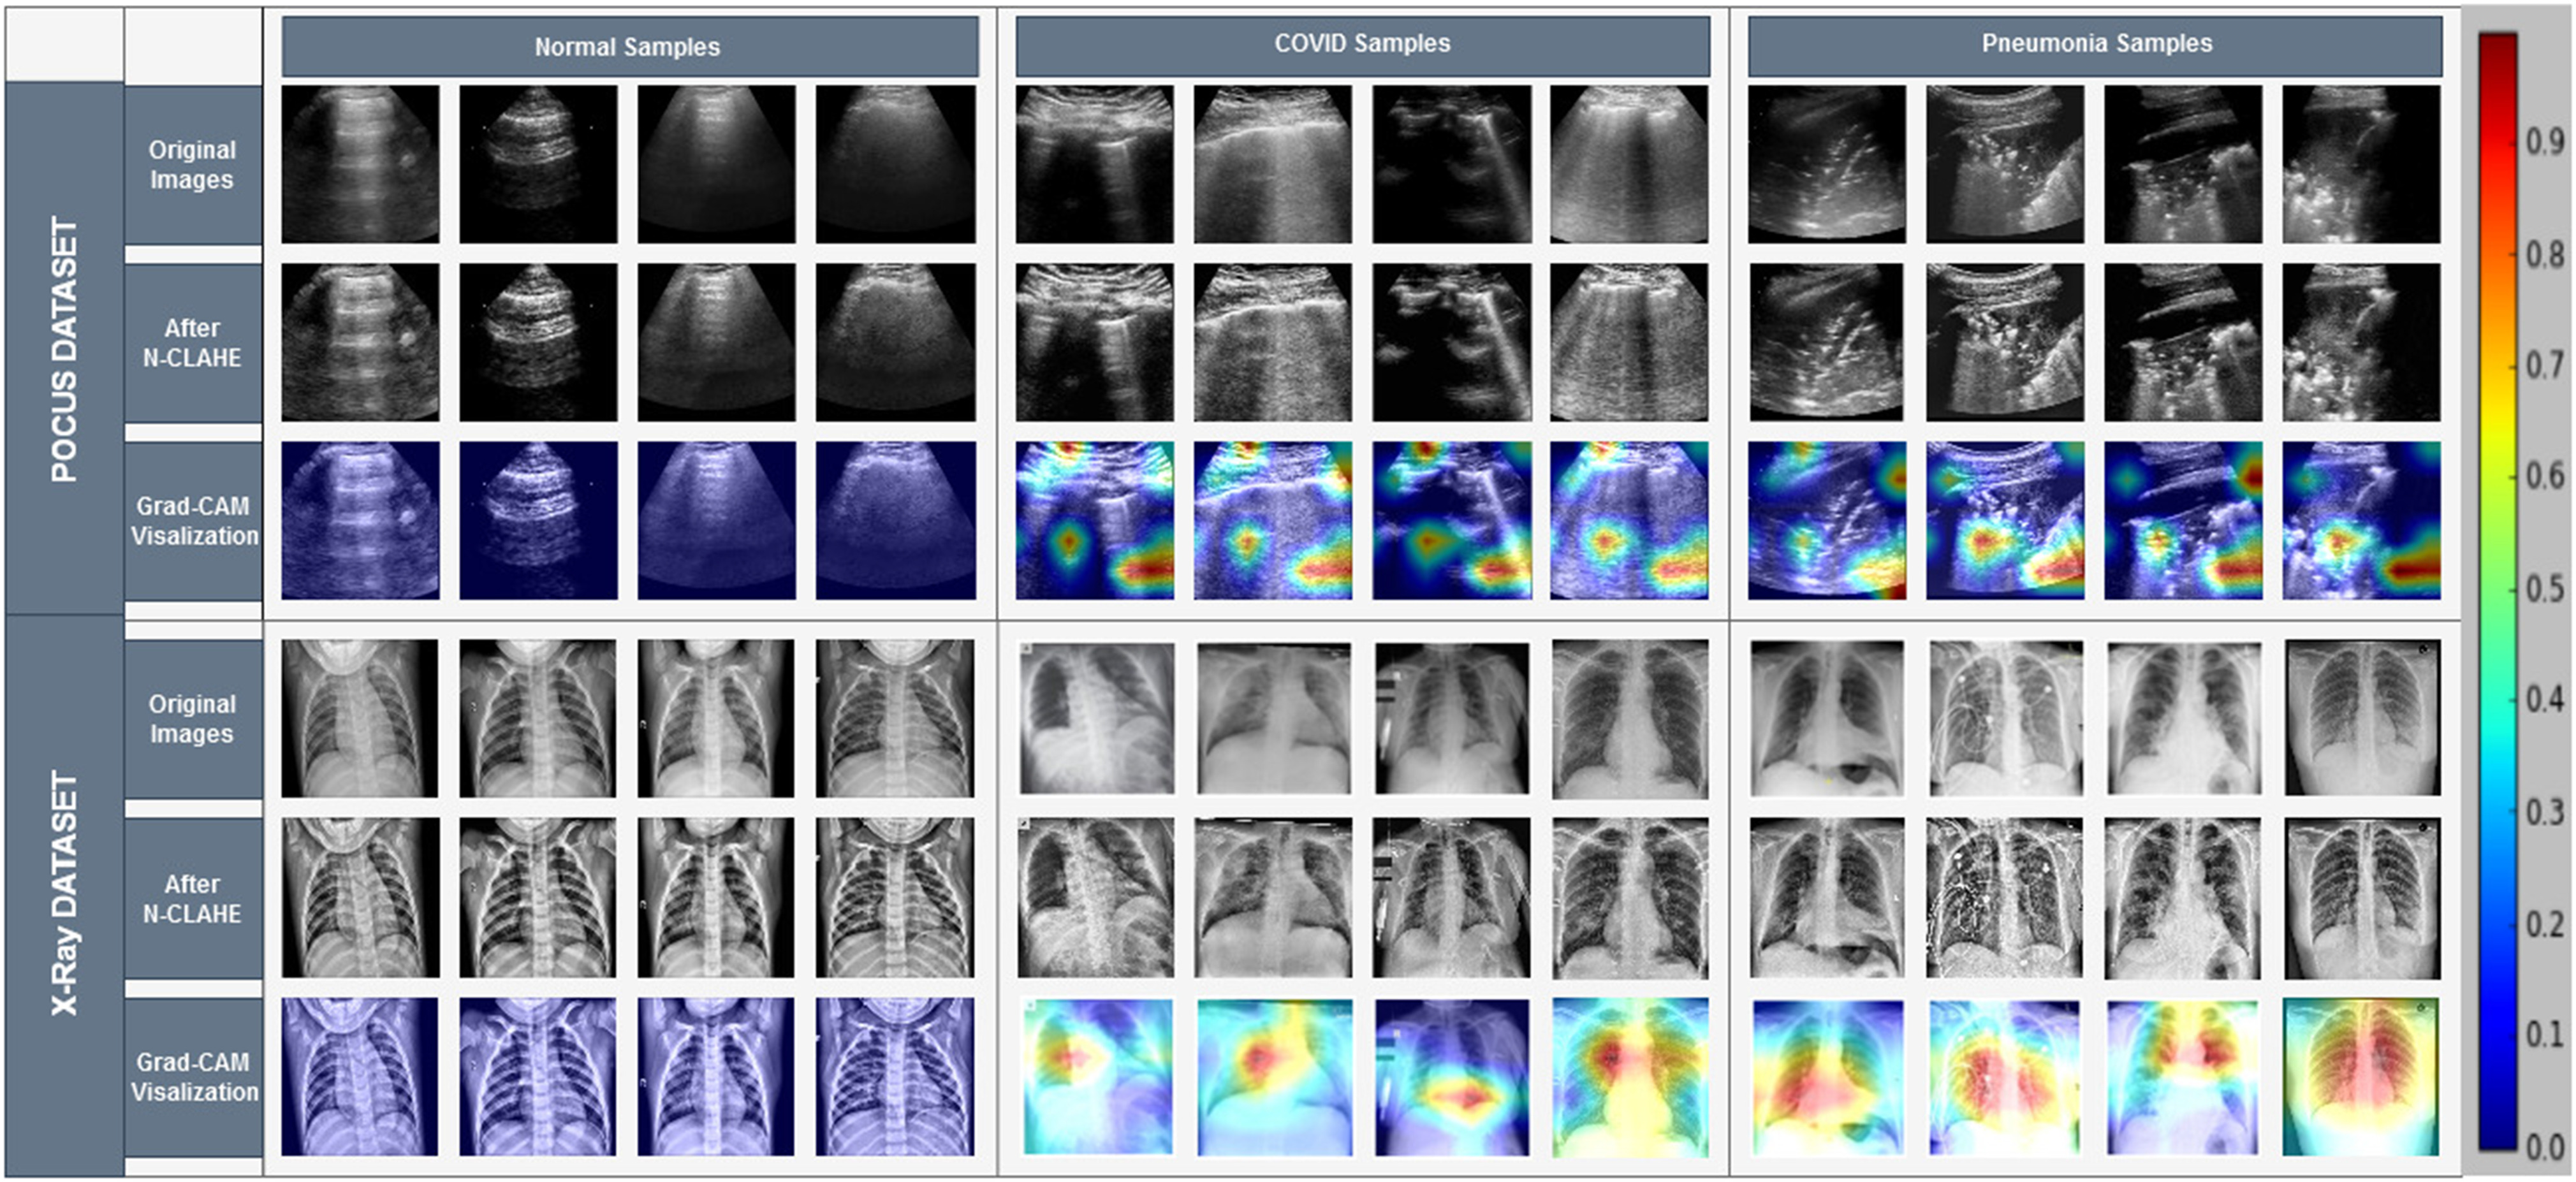2576x1182 pixels.
Task: Select the "Pneumonia Samples" header
Action: coord(2096,45)
